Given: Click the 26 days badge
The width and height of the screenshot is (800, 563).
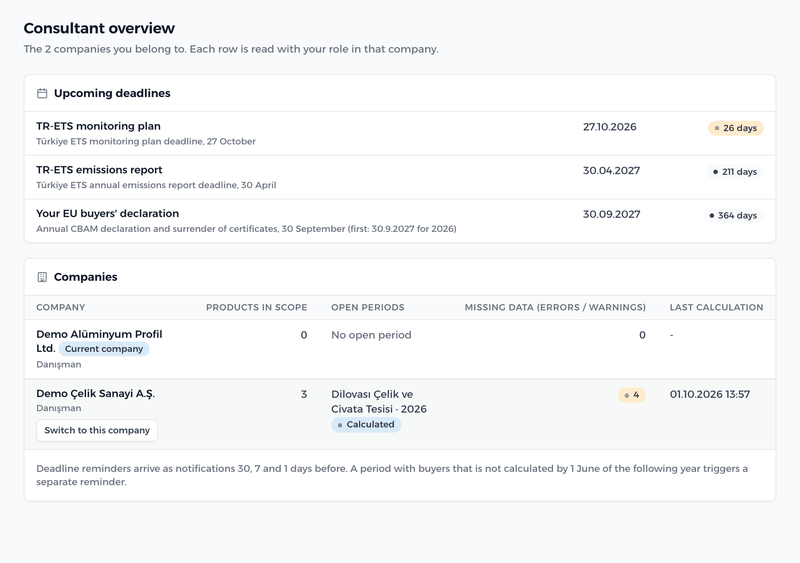Looking at the screenshot, I should (735, 128).
